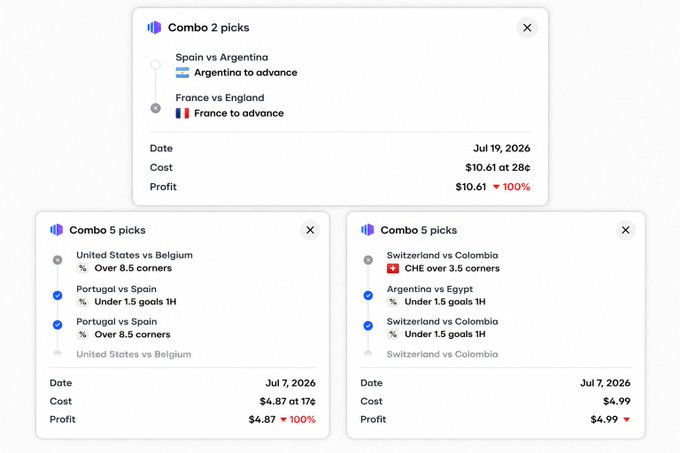The width and height of the screenshot is (680, 453).
Task: Click the failed status icon for United States vs Belgium
Action: pos(57,260)
